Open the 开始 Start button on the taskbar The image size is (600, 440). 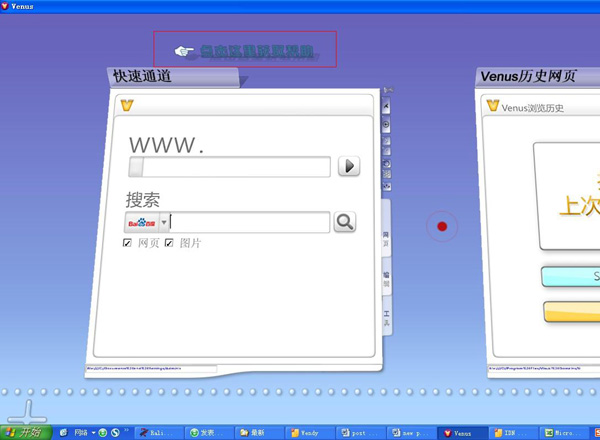pos(26,432)
